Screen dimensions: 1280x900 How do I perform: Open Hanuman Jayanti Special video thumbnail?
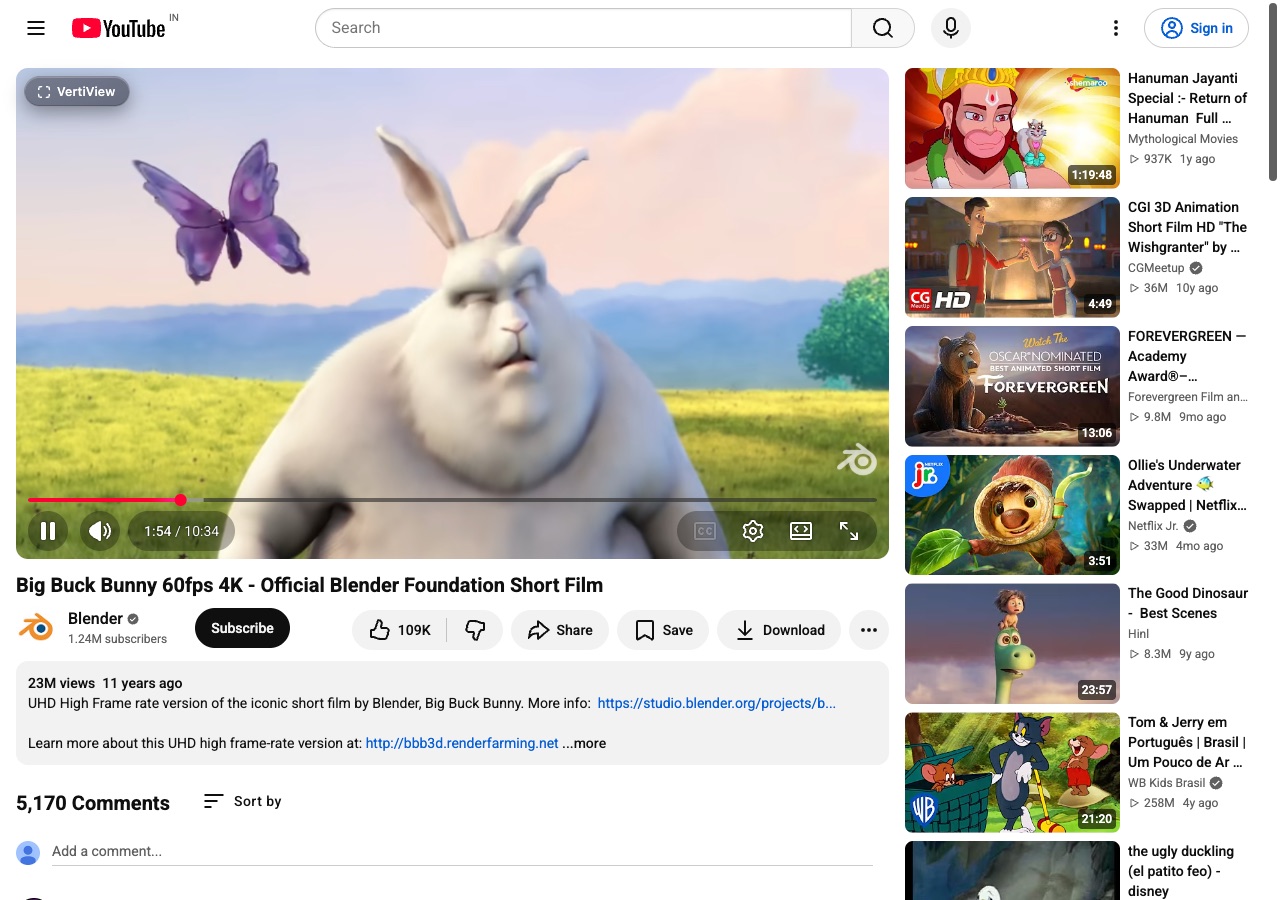coord(1012,128)
